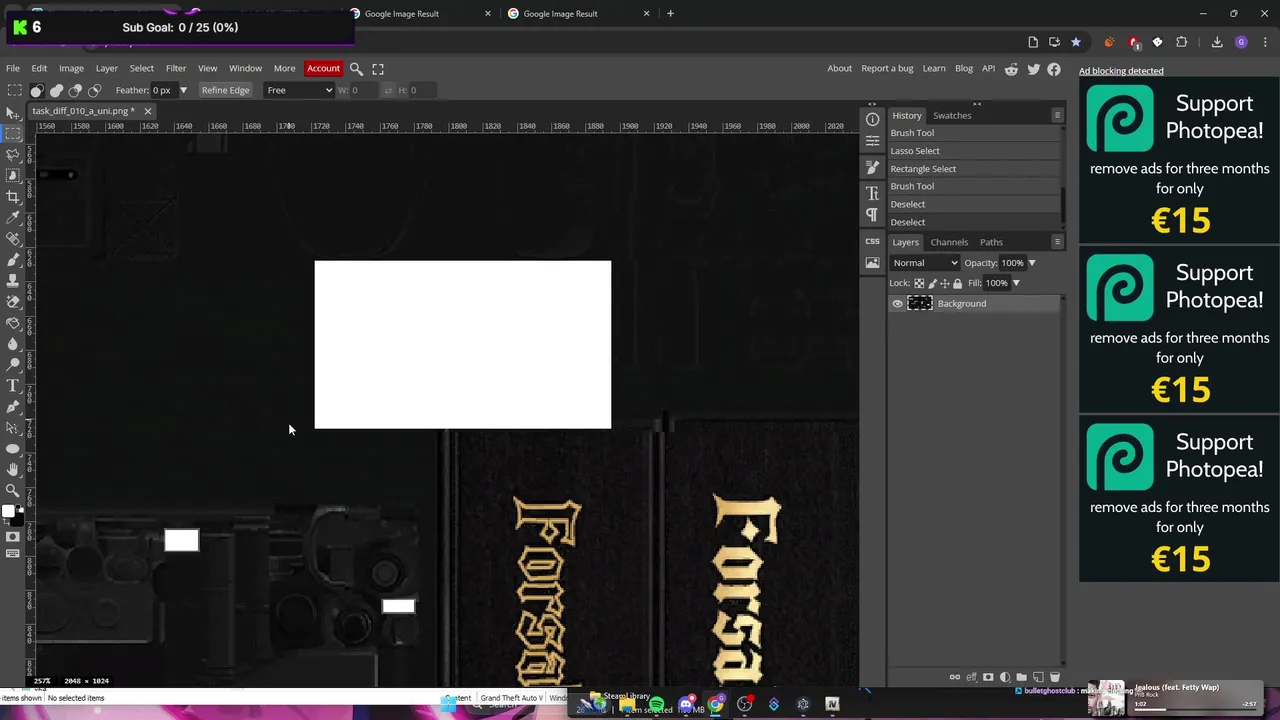This screenshot has width=1280, height=720.
Task: Click the Refine Edge button
Action: pos(225,90)
